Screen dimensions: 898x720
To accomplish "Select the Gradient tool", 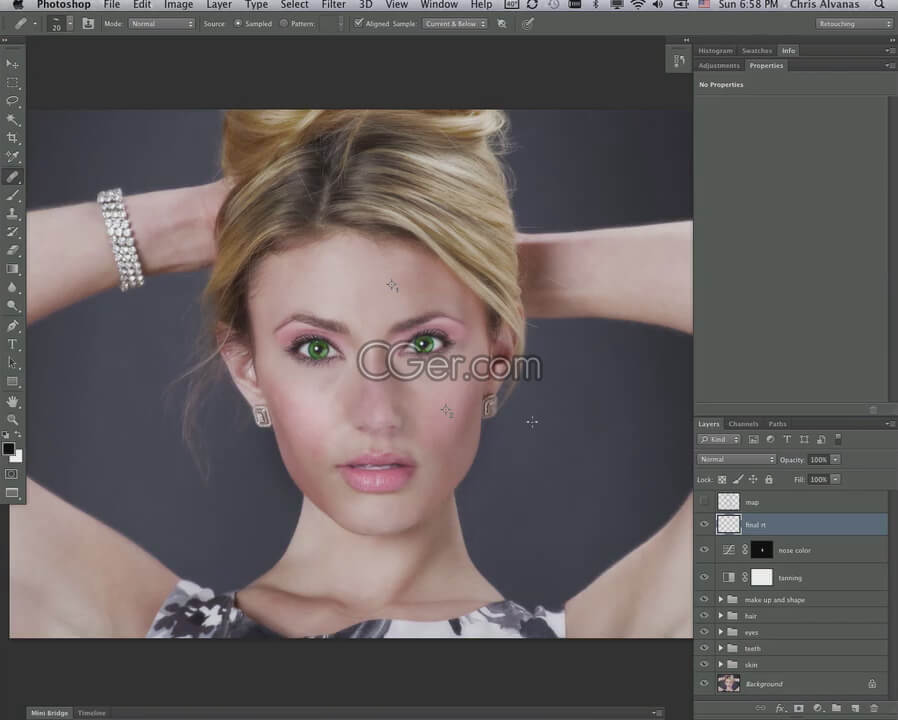I will pos(12,269).
